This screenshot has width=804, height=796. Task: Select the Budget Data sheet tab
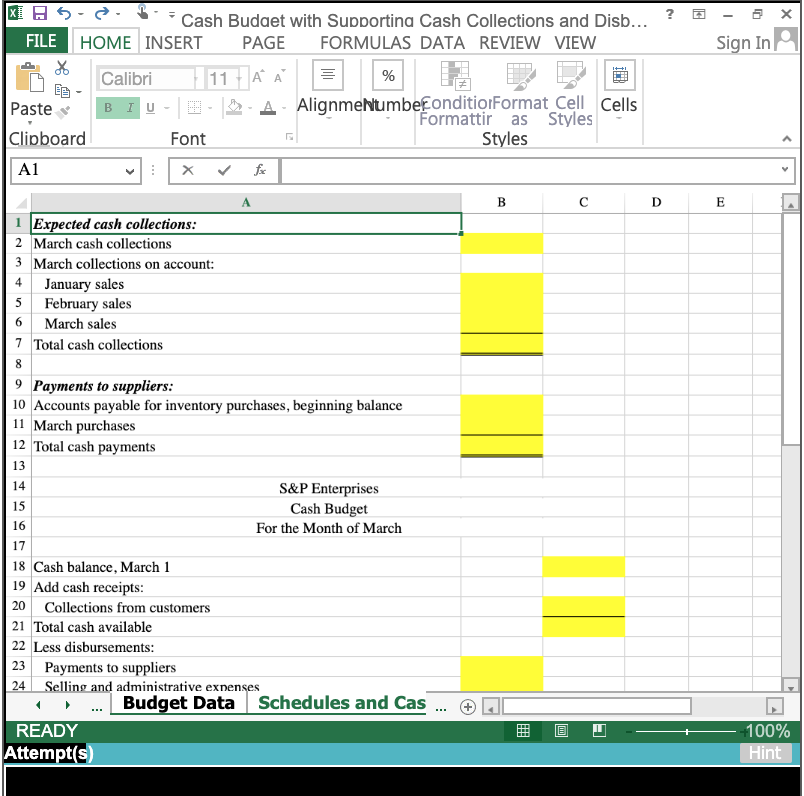coord(178,703)
